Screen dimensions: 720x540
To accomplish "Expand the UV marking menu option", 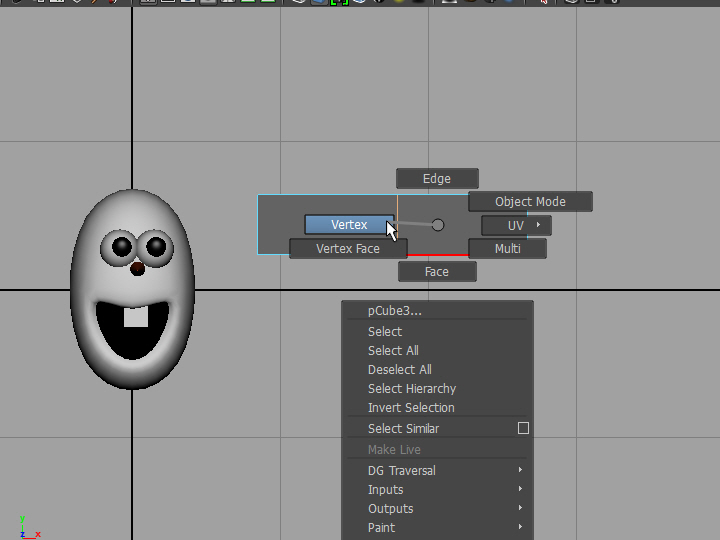I will 516,226.
